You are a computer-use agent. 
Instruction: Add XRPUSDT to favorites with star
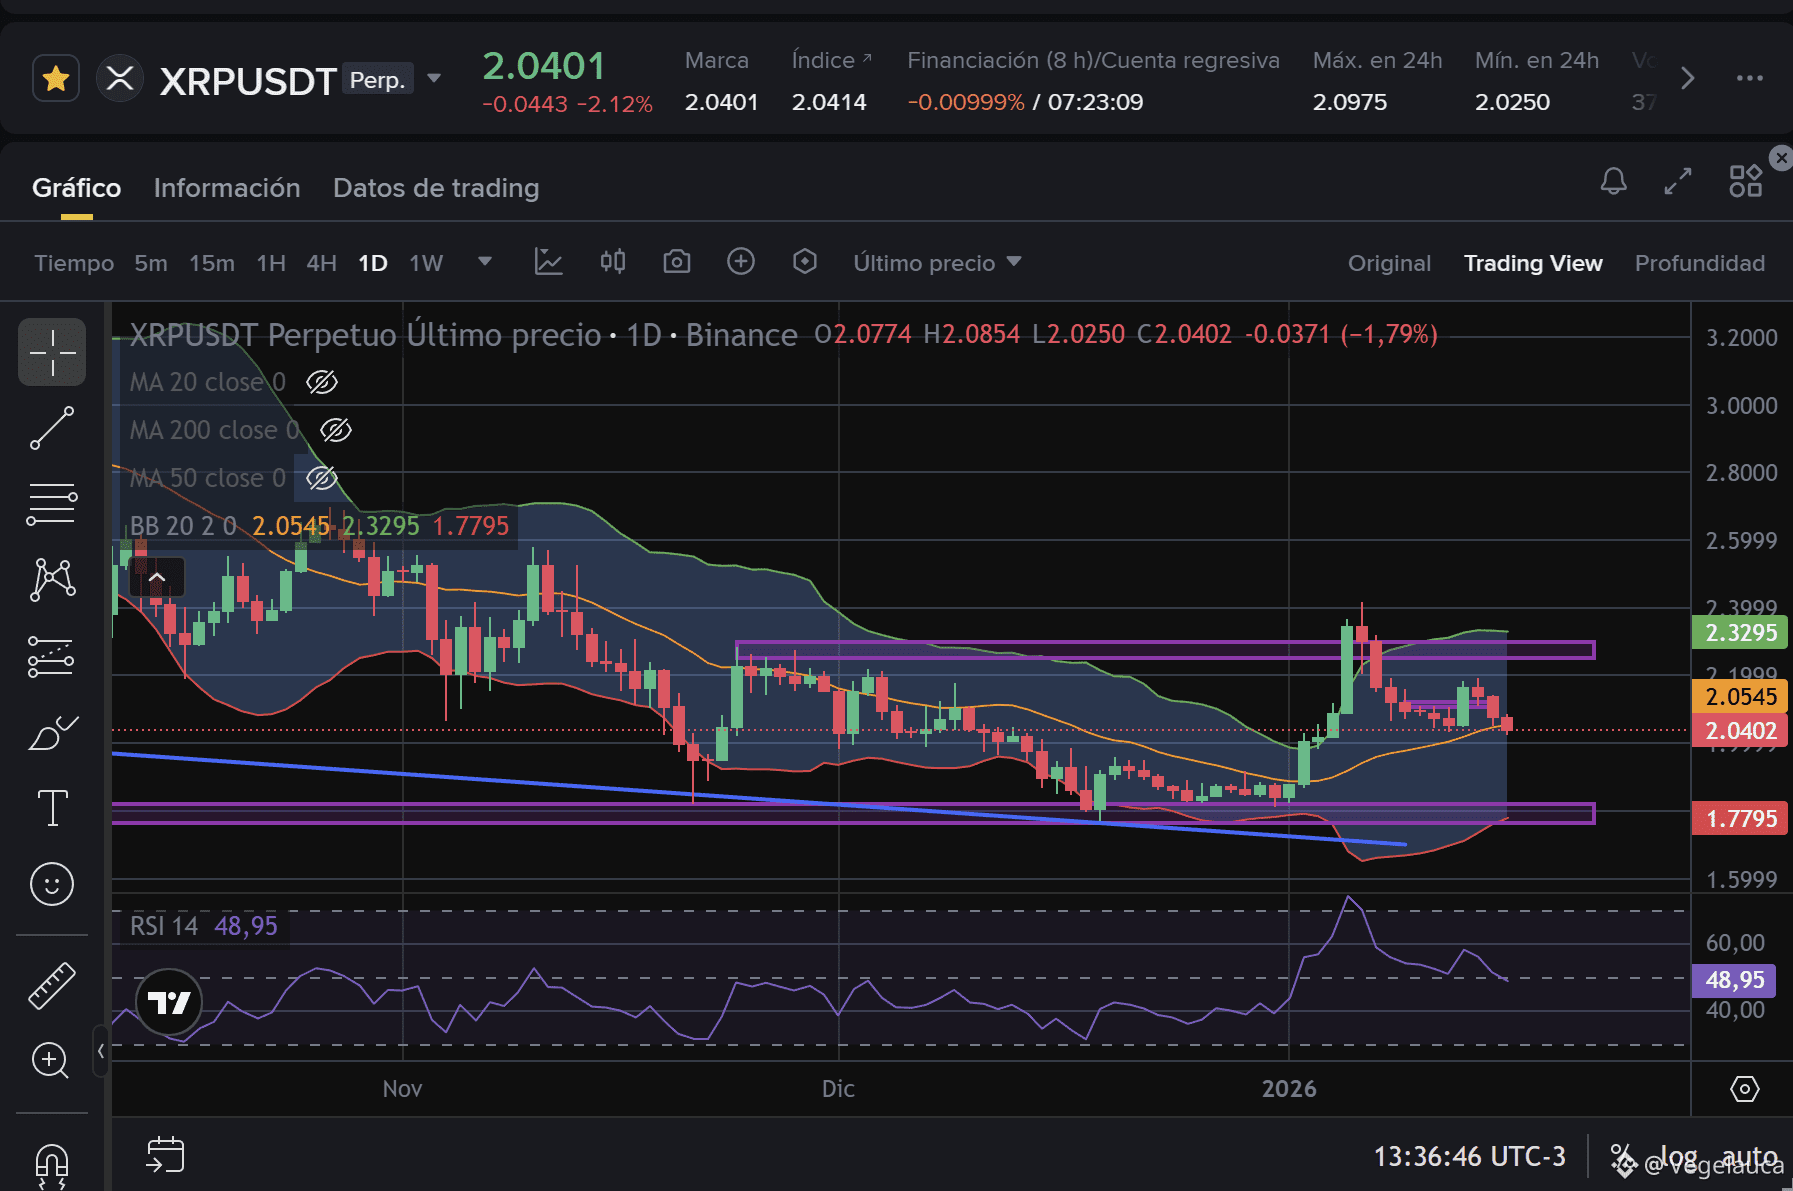(x=56, y=78)
